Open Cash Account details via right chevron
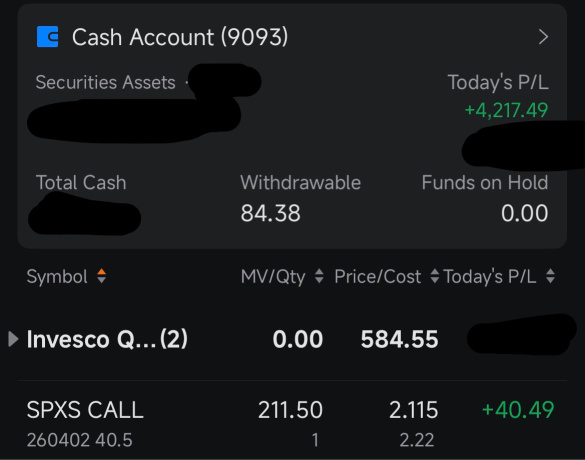 tap(543, 37)
